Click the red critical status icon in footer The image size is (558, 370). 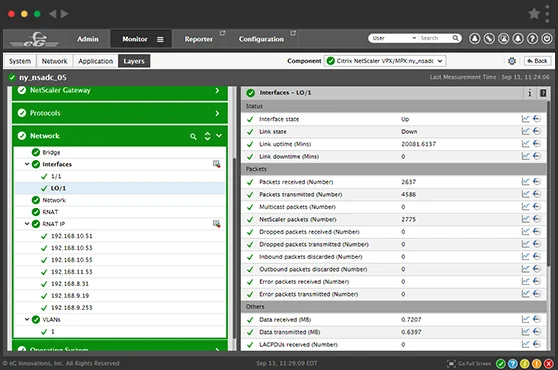[549, 364]
